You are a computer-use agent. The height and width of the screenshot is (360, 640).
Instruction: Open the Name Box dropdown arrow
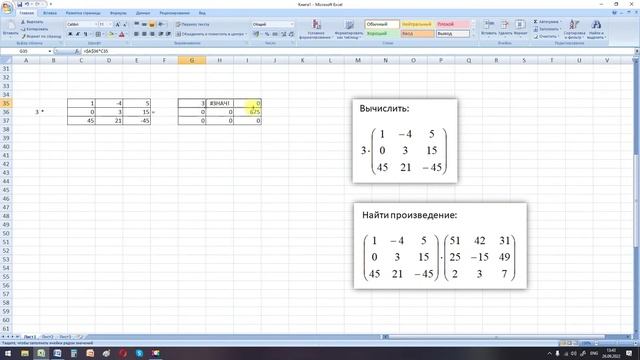click(x=50, y=51)
